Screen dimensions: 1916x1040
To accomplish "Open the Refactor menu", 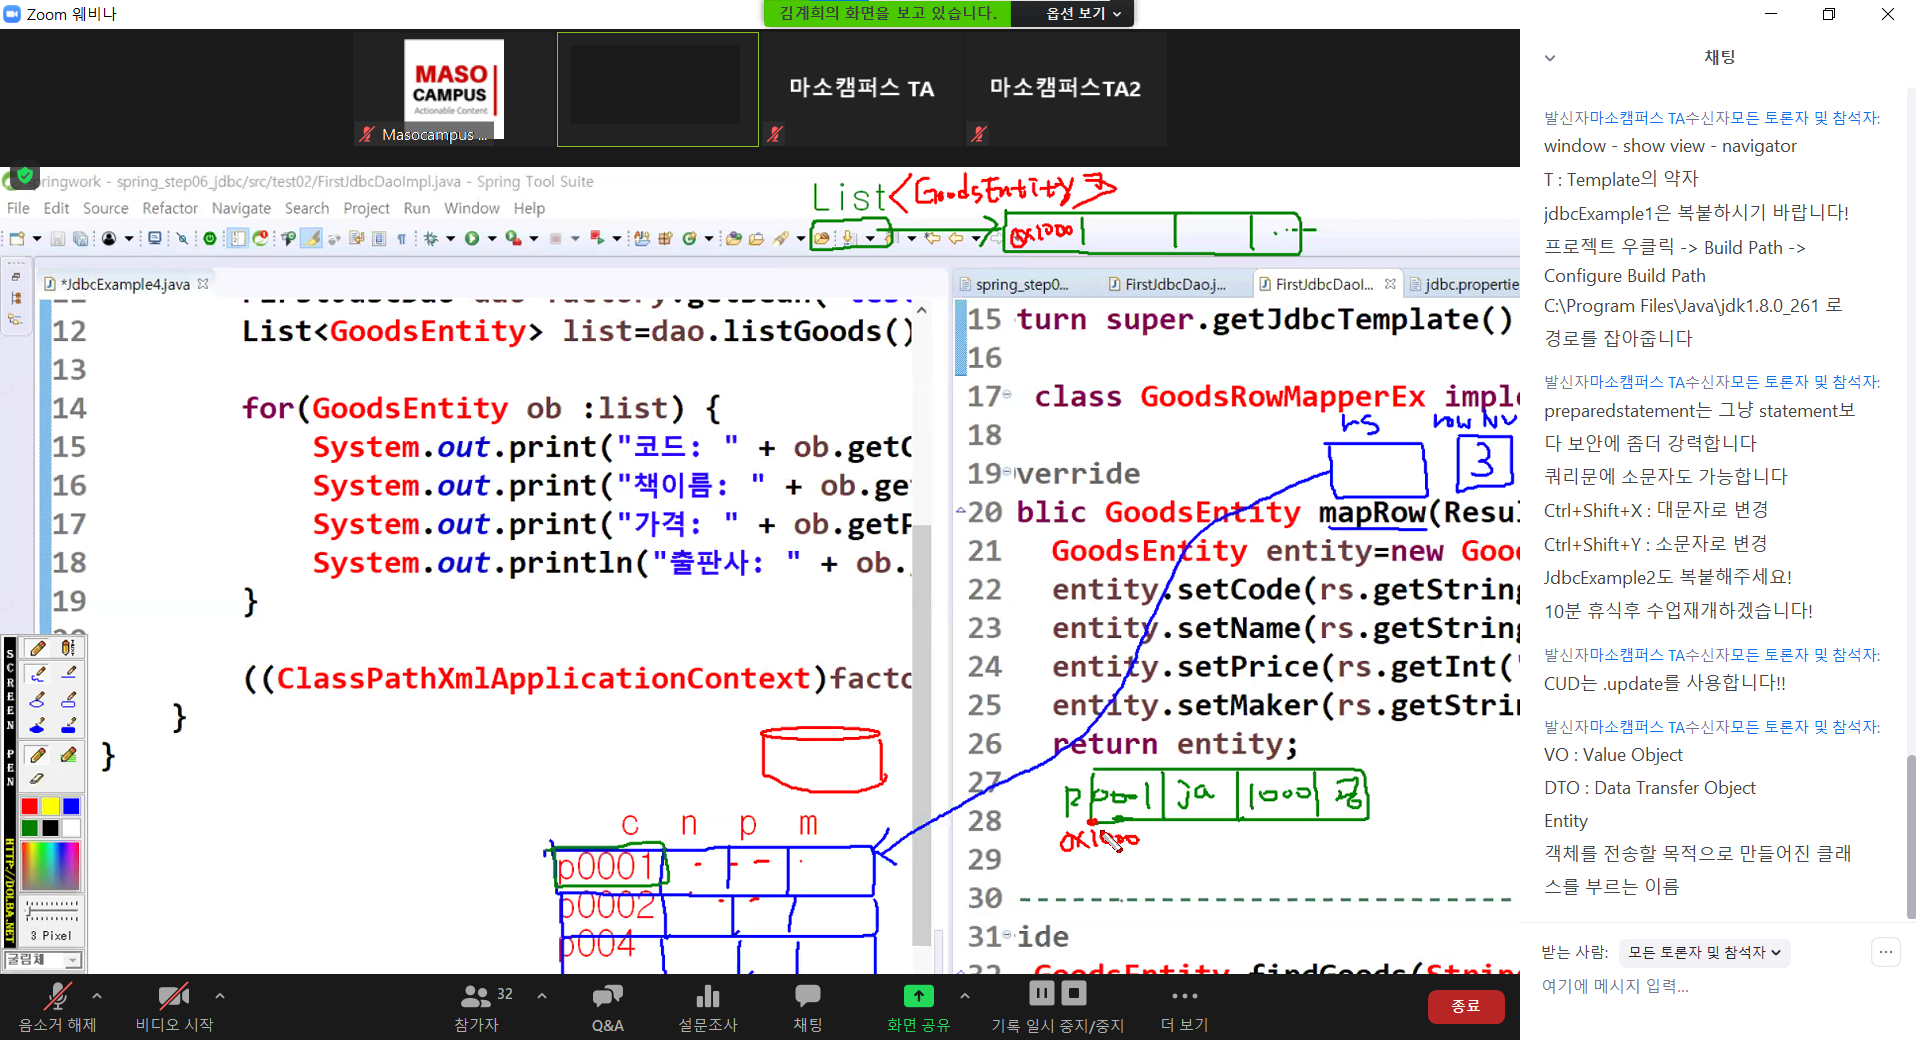I will pos(170,208).
